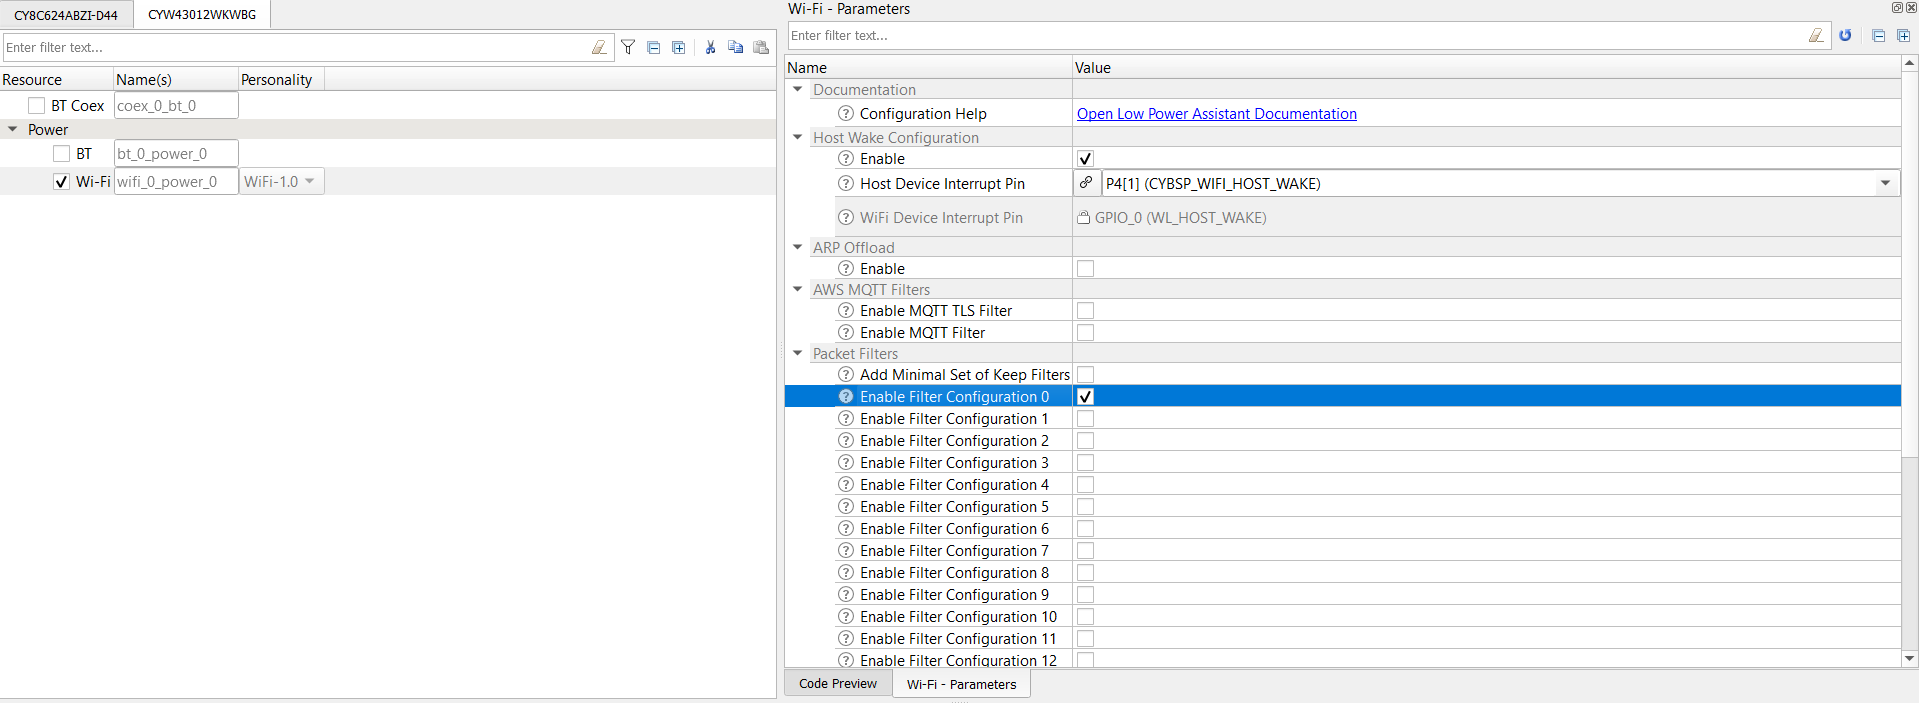
Task: Click the Resource column header
Action: pyautogui.click(x=56, y=79)
